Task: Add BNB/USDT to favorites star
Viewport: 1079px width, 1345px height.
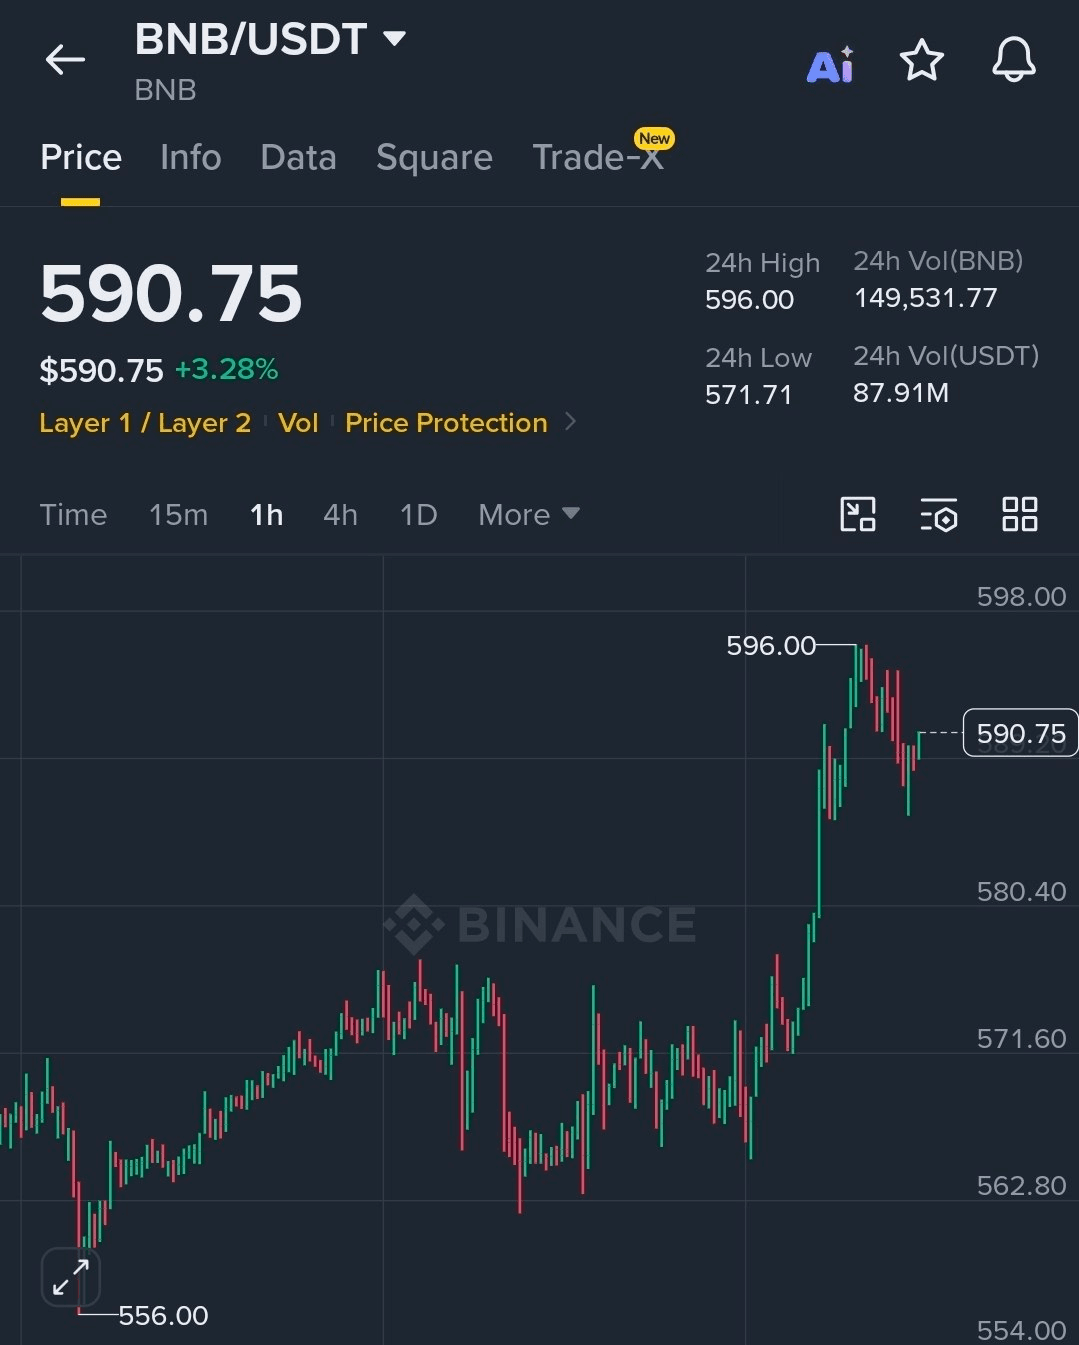Action: coord(922,61)
